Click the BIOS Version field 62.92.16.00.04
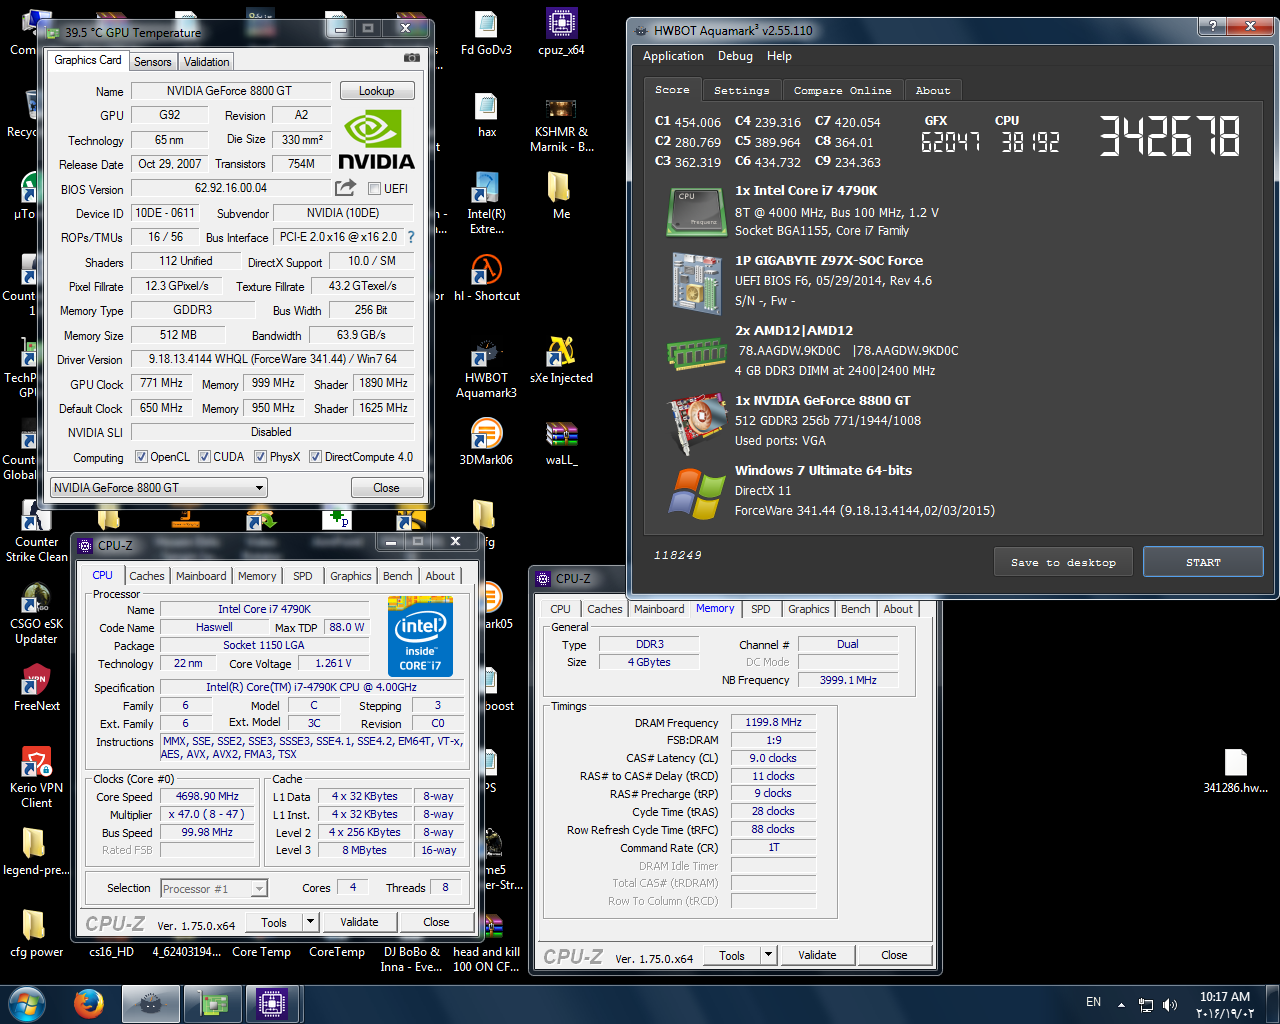Screen dimensions: 1280x1024 point(231,188)
